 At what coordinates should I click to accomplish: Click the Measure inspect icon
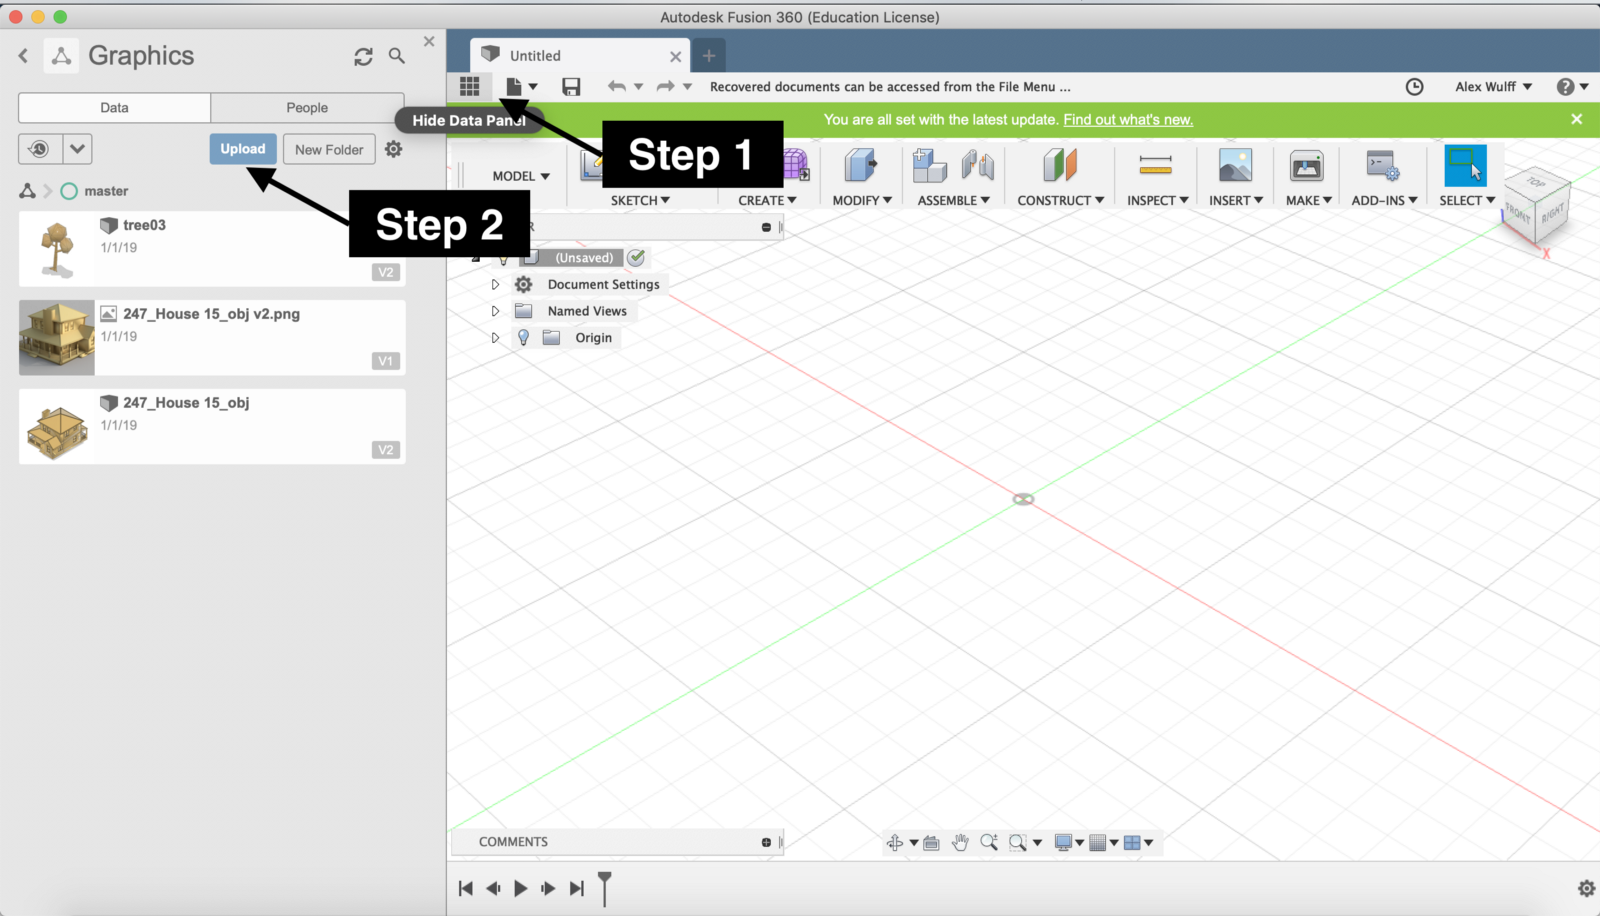(x=1155, y=165)
